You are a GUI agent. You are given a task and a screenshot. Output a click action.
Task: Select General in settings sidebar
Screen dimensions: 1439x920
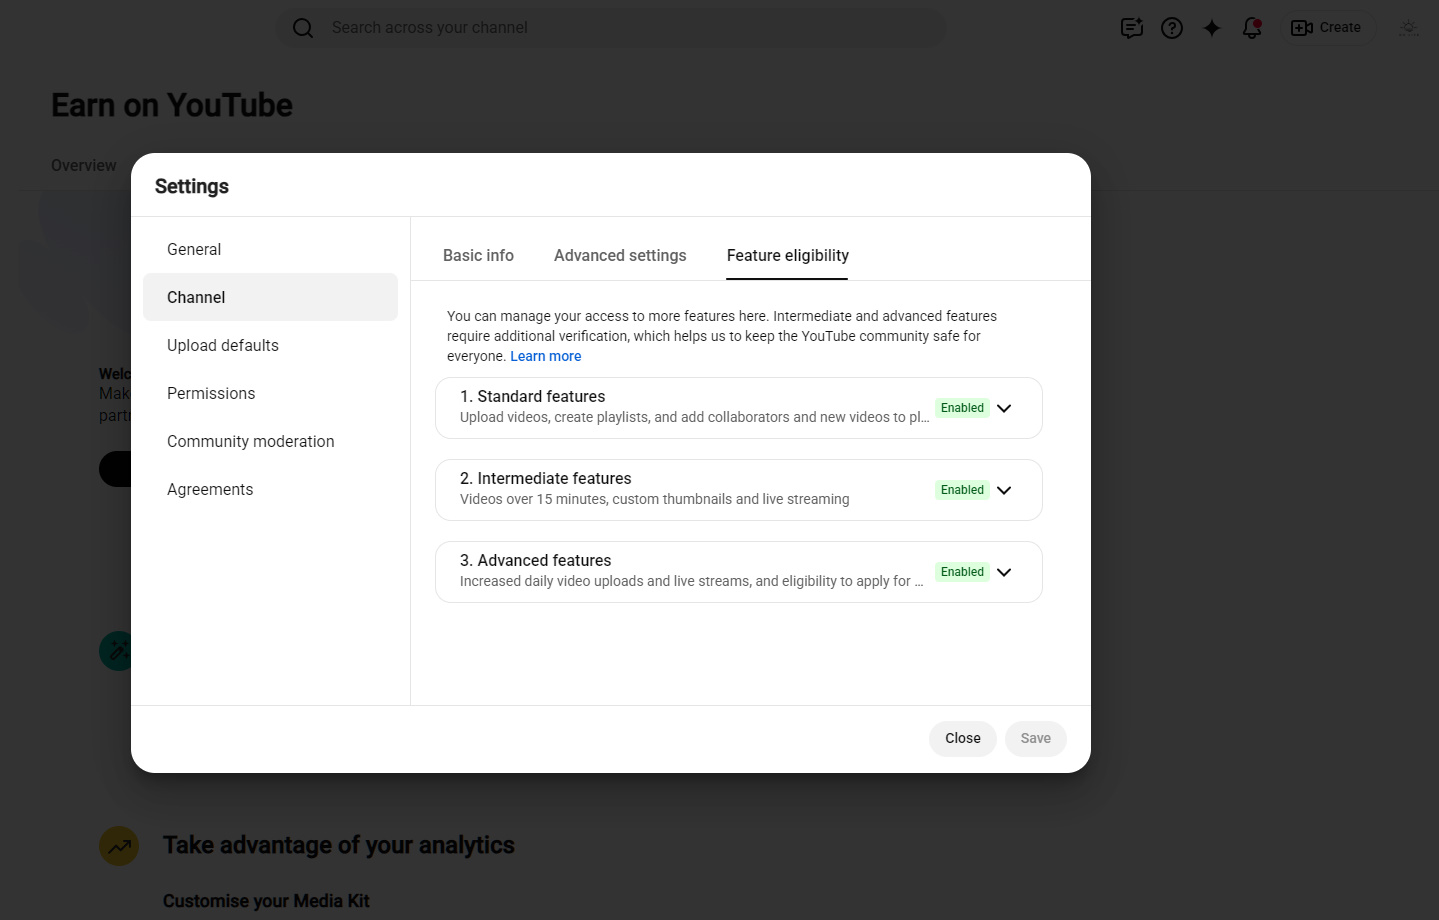pos(270,249)
